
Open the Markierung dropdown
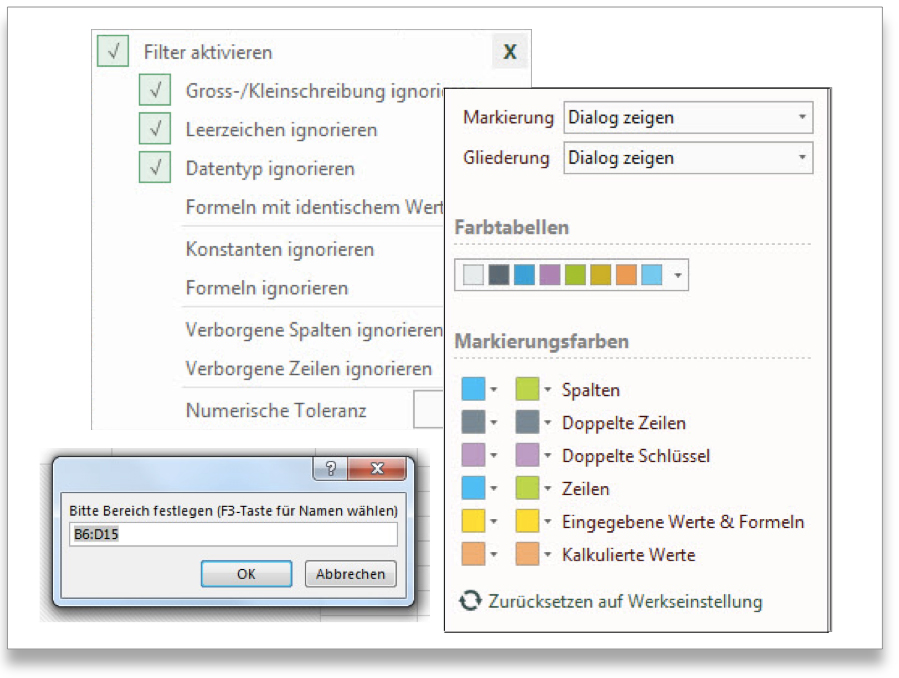[688, 117]
